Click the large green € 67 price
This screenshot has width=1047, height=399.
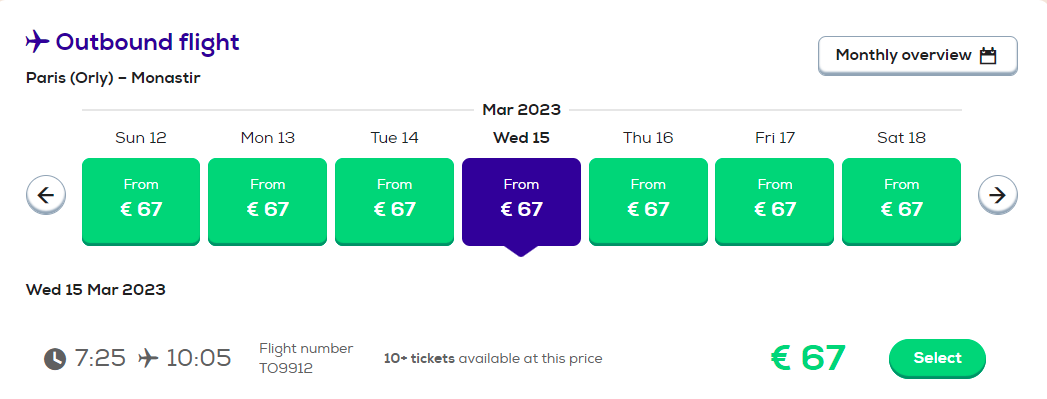click(808, 358)
